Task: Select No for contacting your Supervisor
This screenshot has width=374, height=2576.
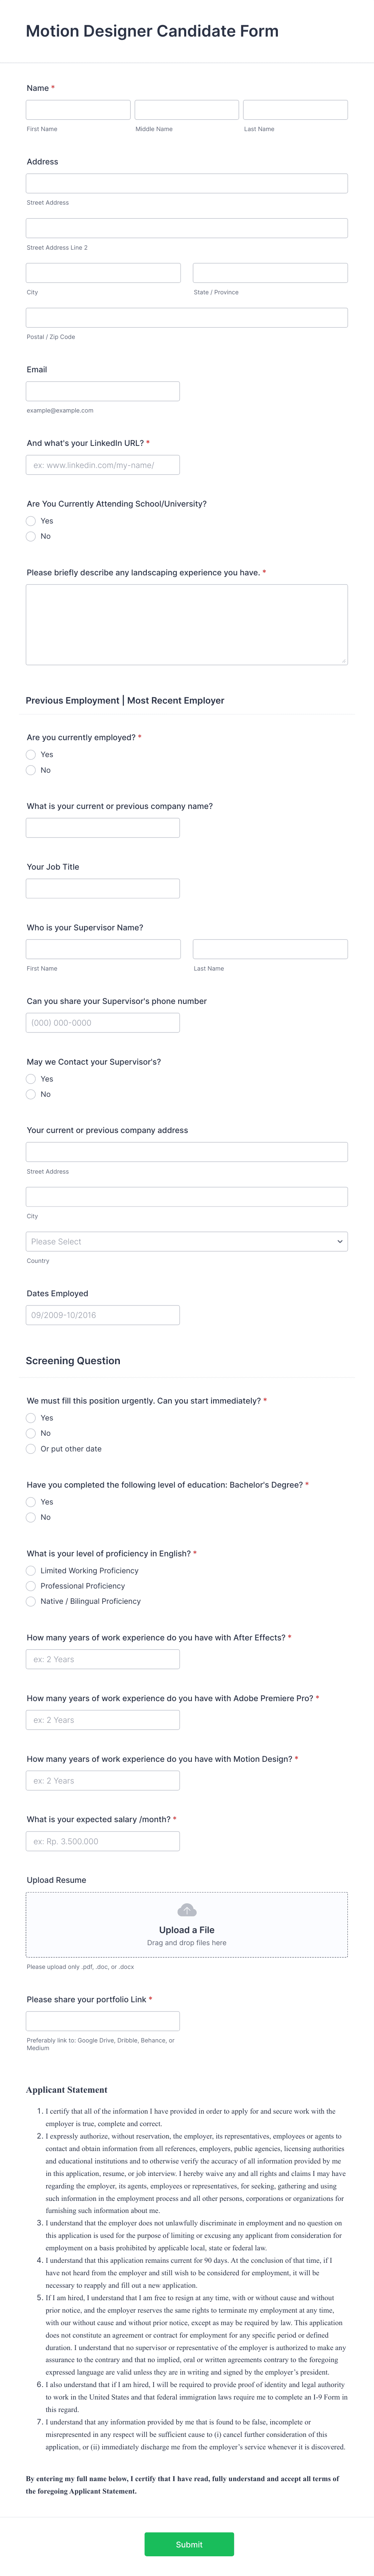Action: [31, 1094]
